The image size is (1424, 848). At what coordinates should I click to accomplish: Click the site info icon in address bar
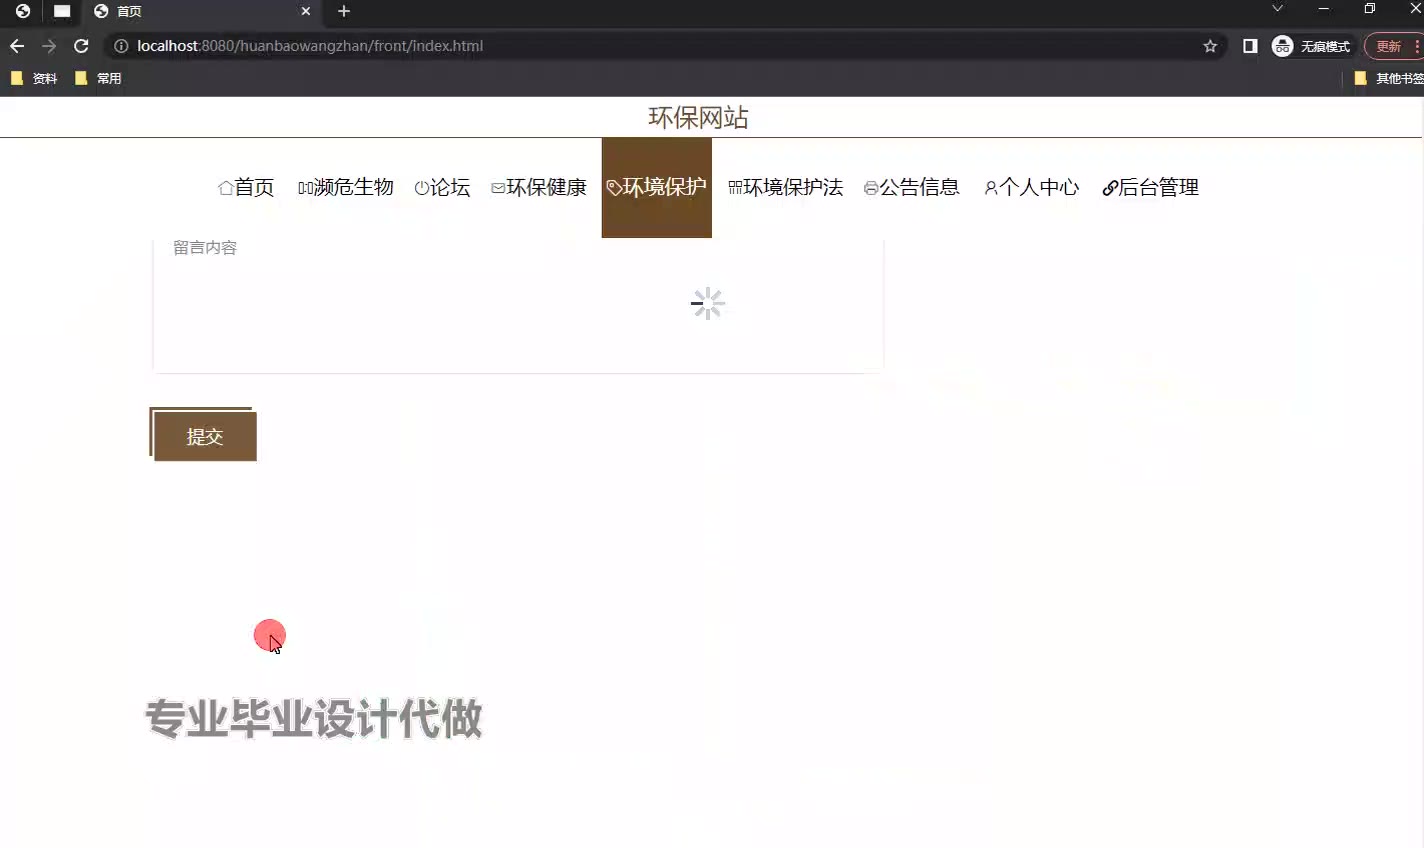[x=121, y=46]
